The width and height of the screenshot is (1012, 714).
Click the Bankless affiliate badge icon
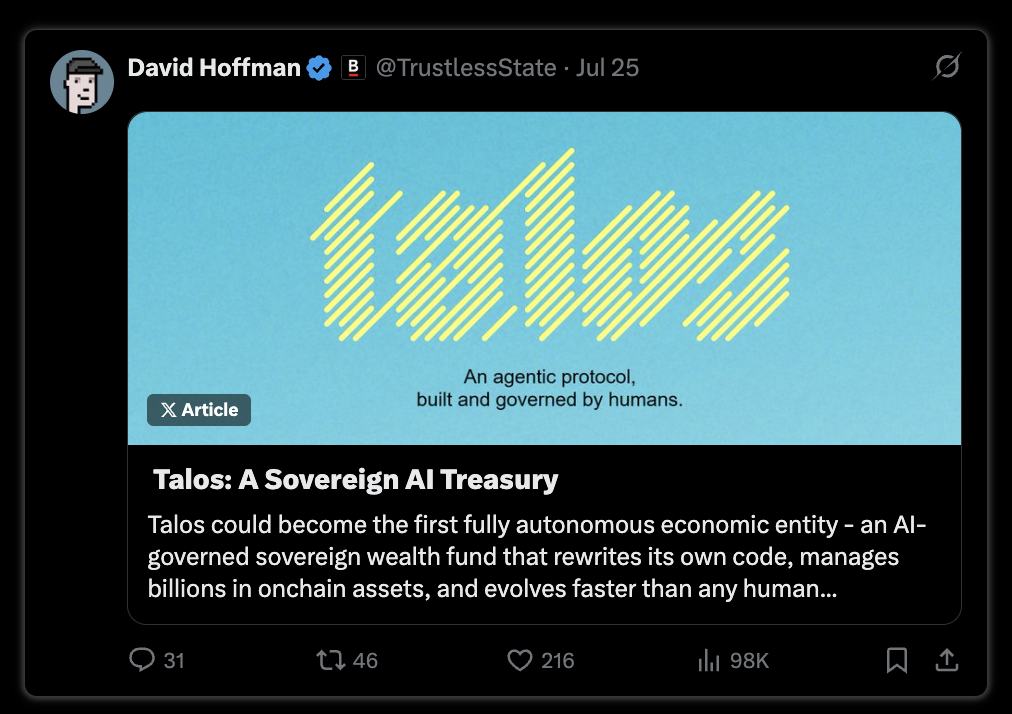(x=353, y=68)
